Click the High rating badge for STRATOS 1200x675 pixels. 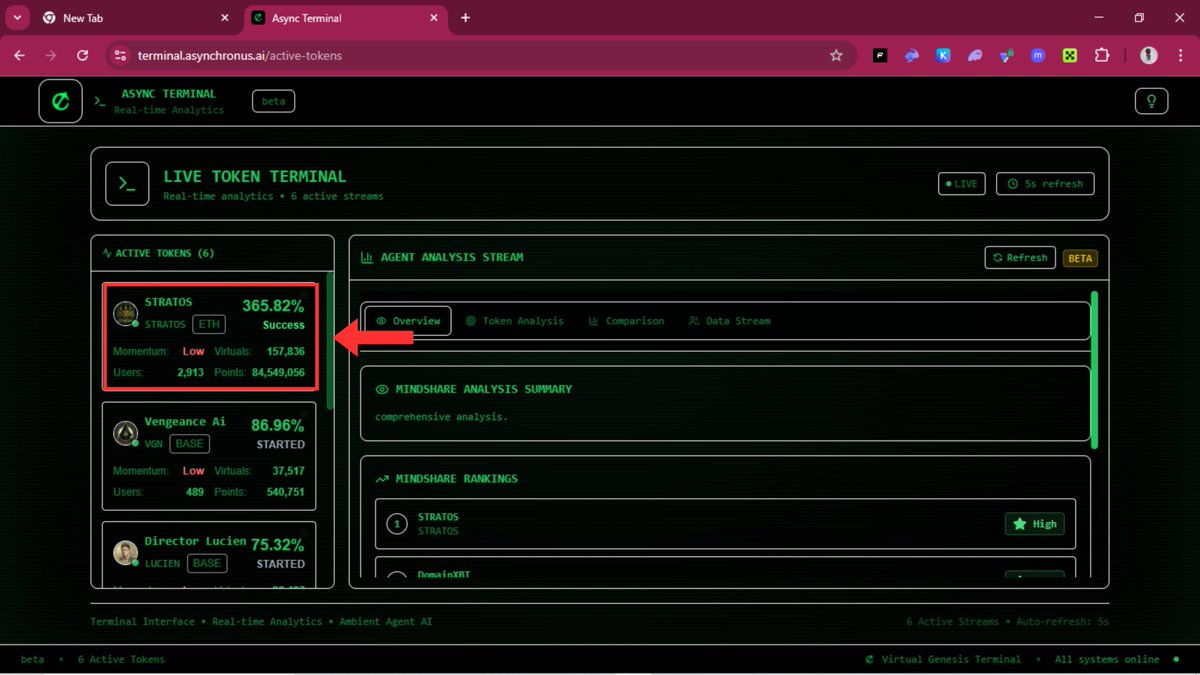point(1035,524)
